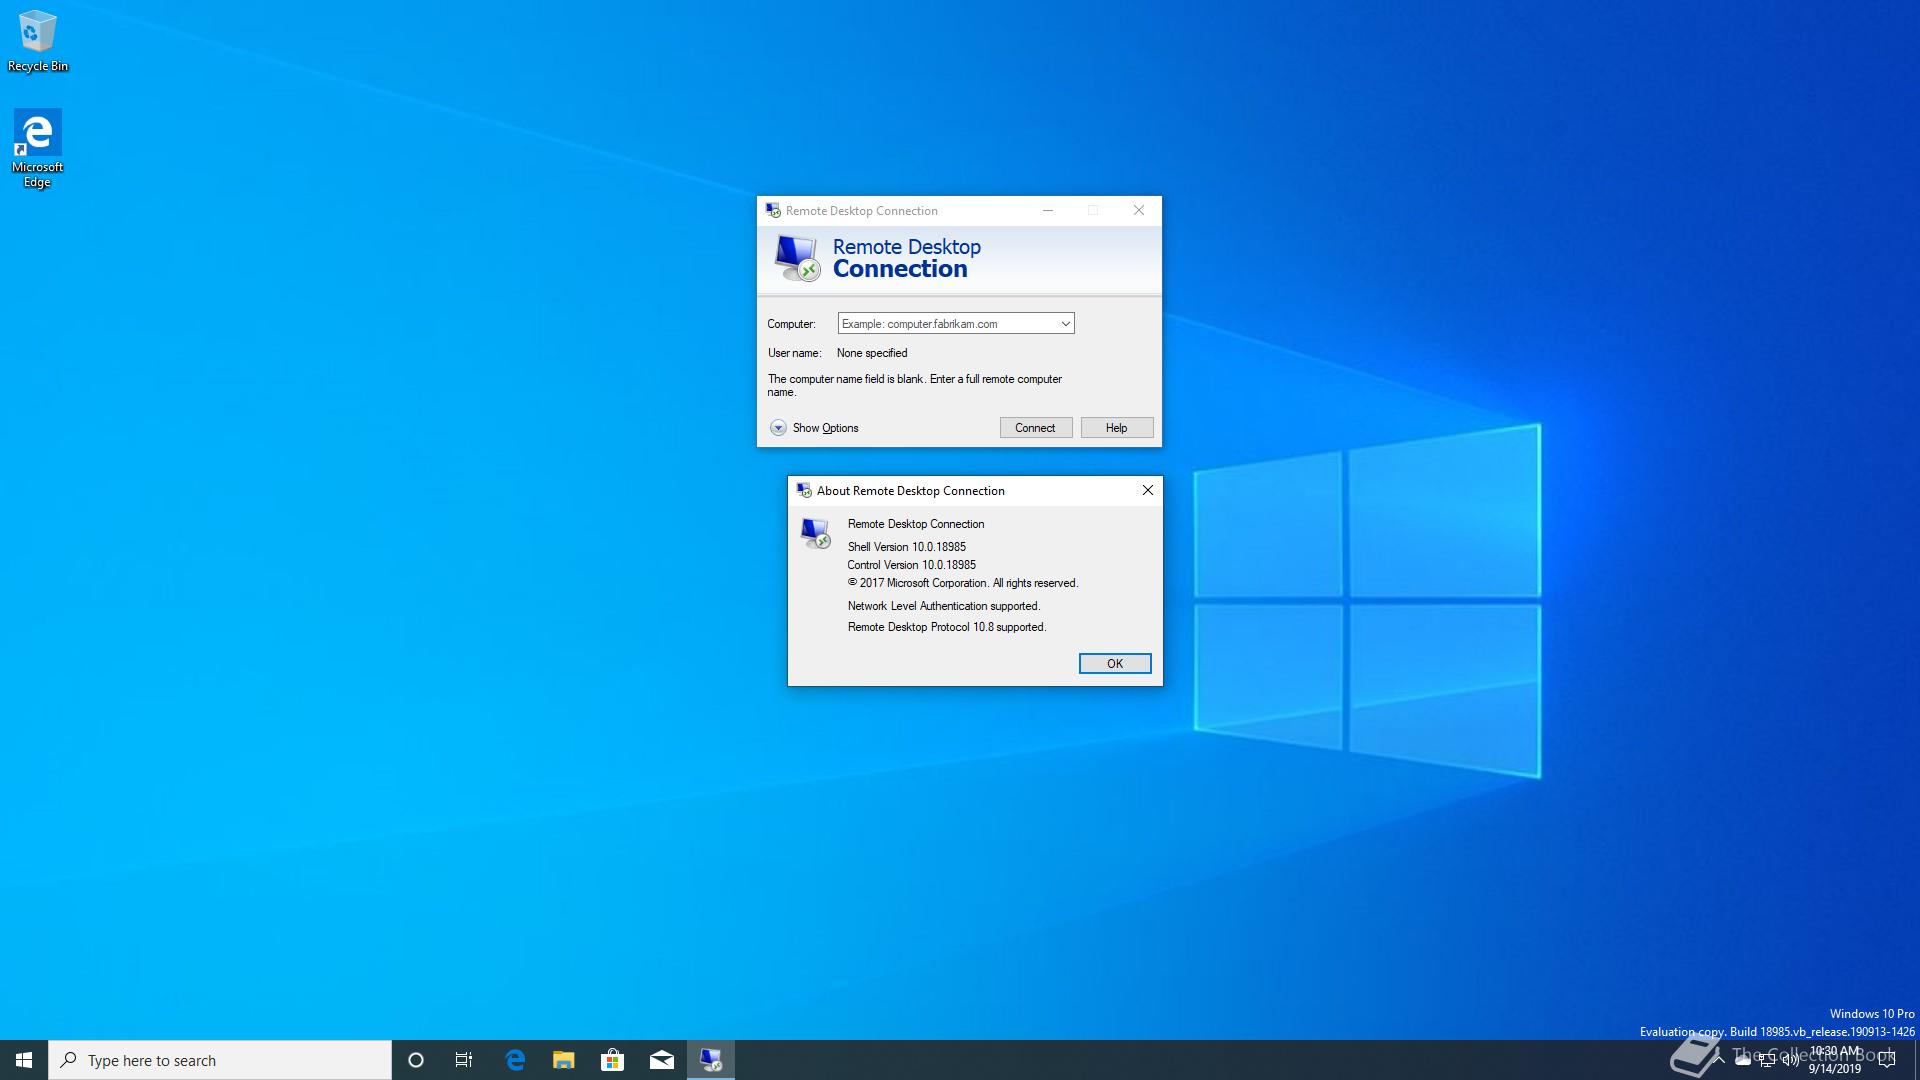Click 'Network Level Authentication supported.' text

pyautogui.click(x=944, y=606)
